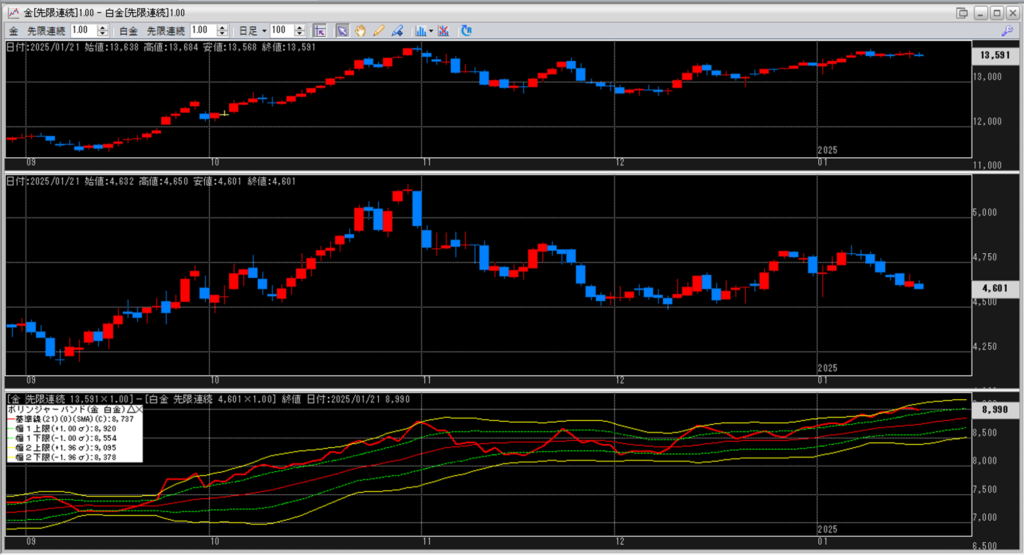This screenshot has height=555, width=1024.
Task: Select the arrow pointer cursor tool
Action: 342,31
